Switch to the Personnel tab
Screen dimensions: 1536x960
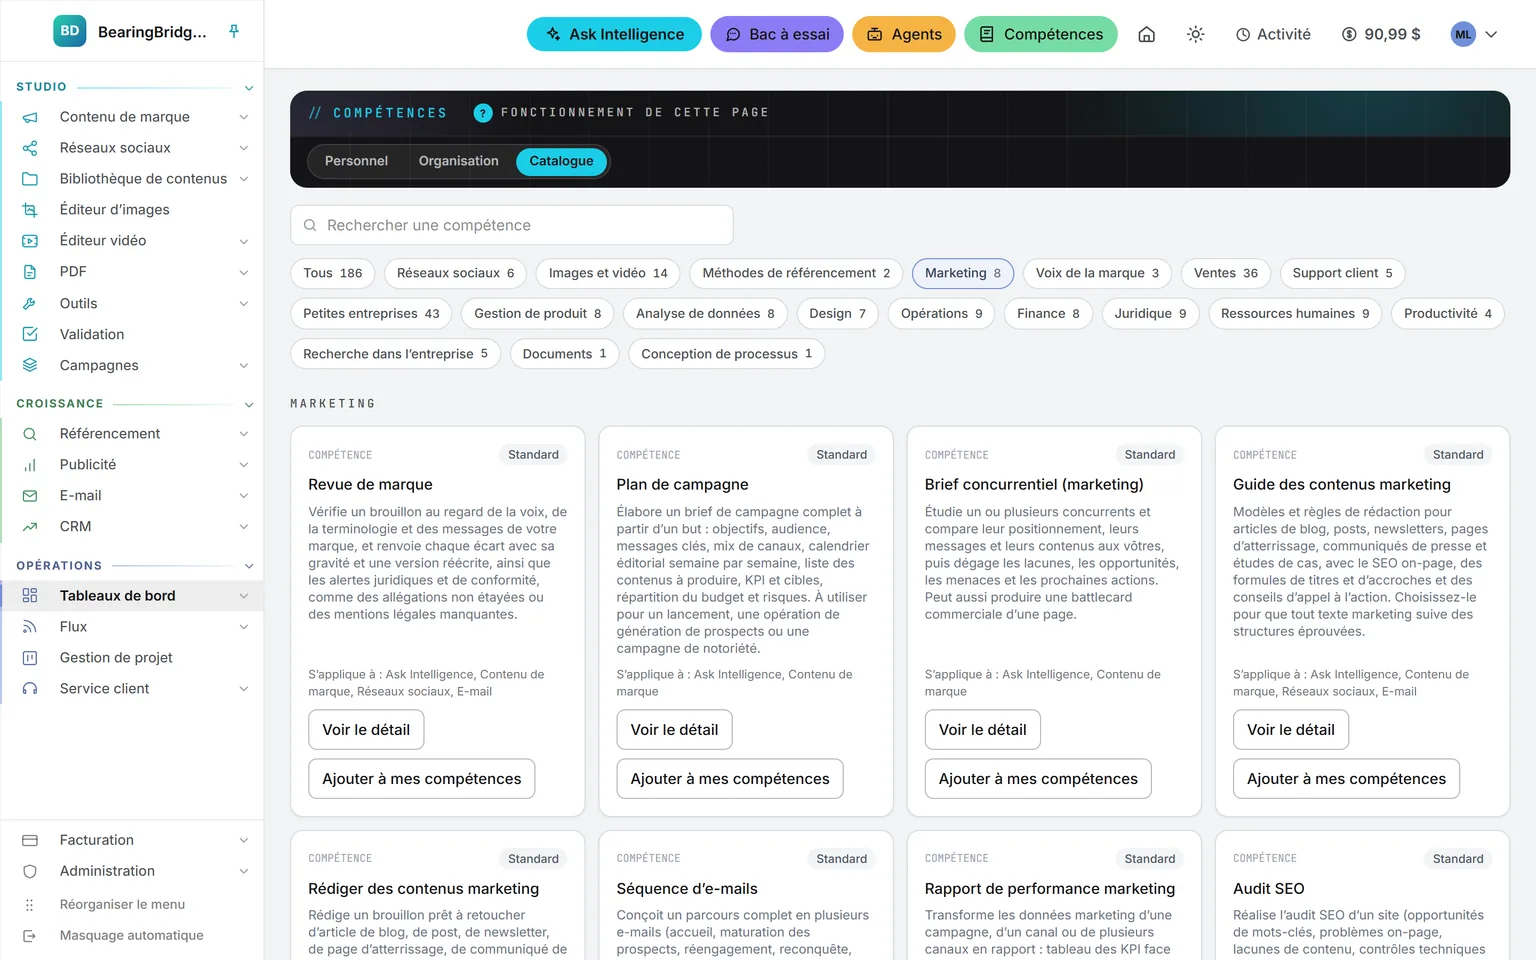356,161
